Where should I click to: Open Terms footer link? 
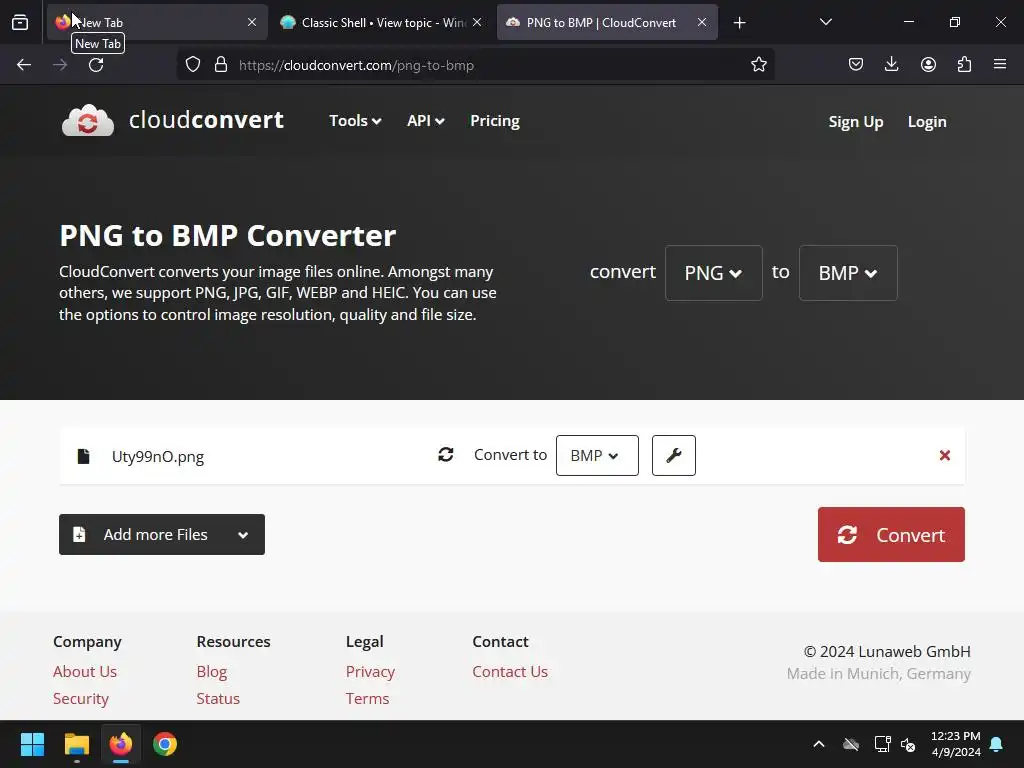coord(367,698)
